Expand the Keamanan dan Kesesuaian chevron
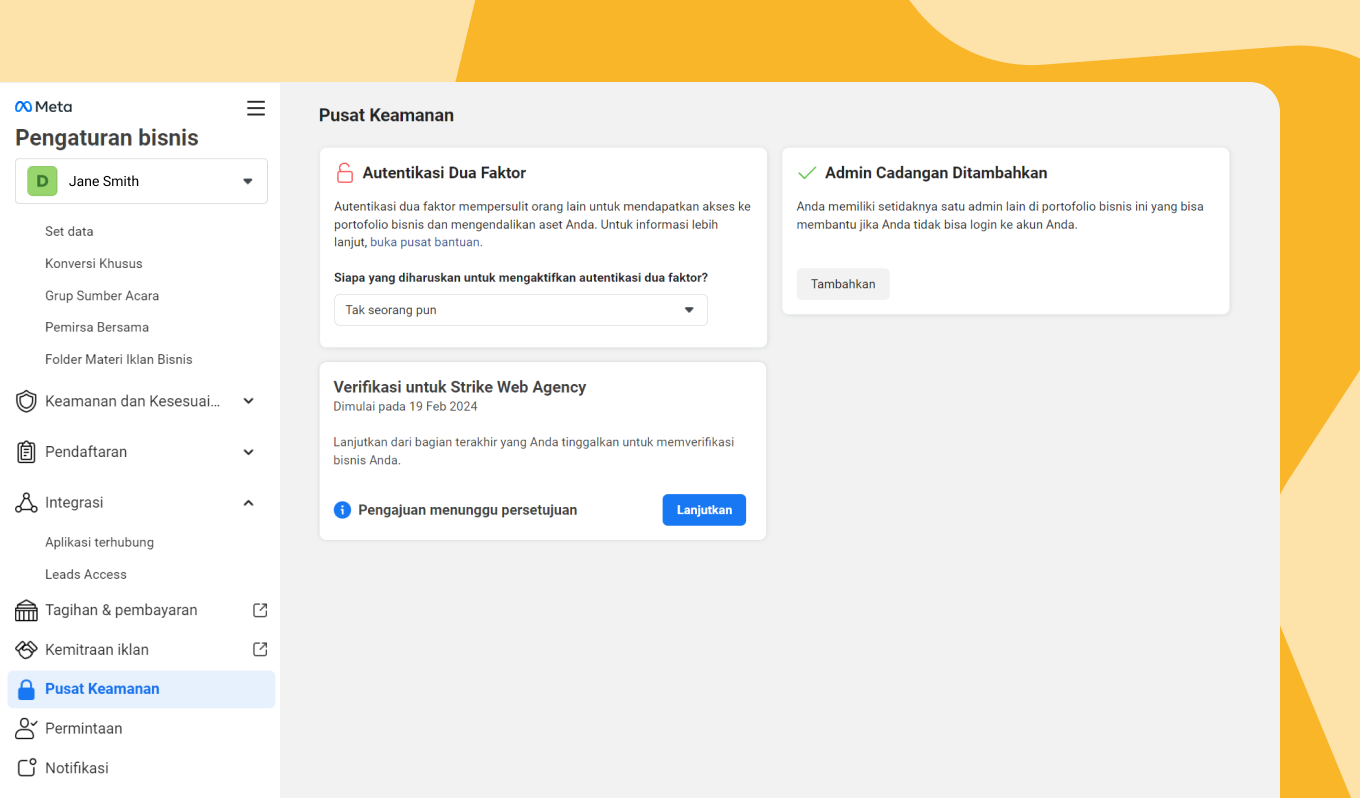 pos(249,401)
